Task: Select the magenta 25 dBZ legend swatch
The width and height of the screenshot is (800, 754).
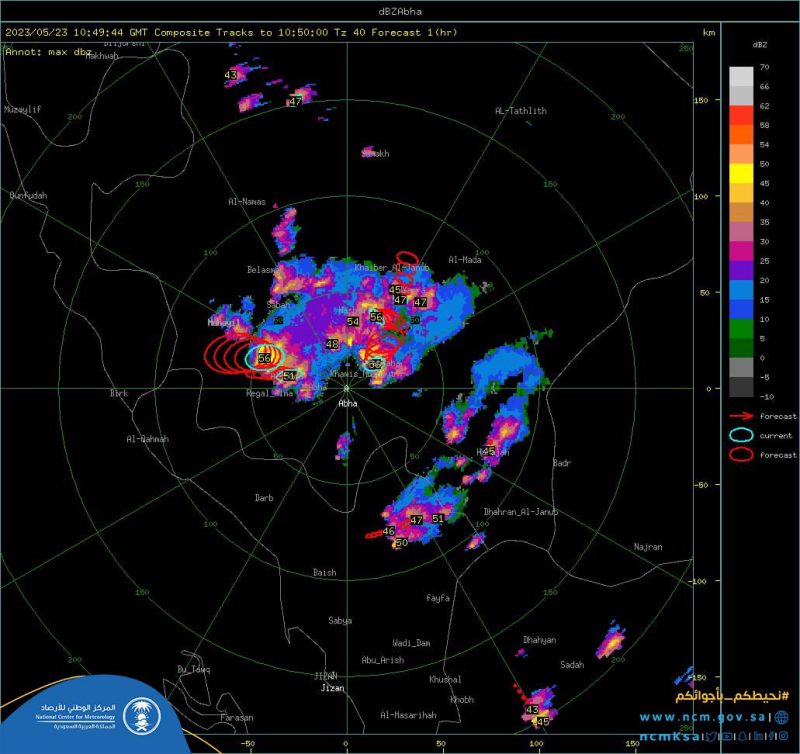Action: 741,250
